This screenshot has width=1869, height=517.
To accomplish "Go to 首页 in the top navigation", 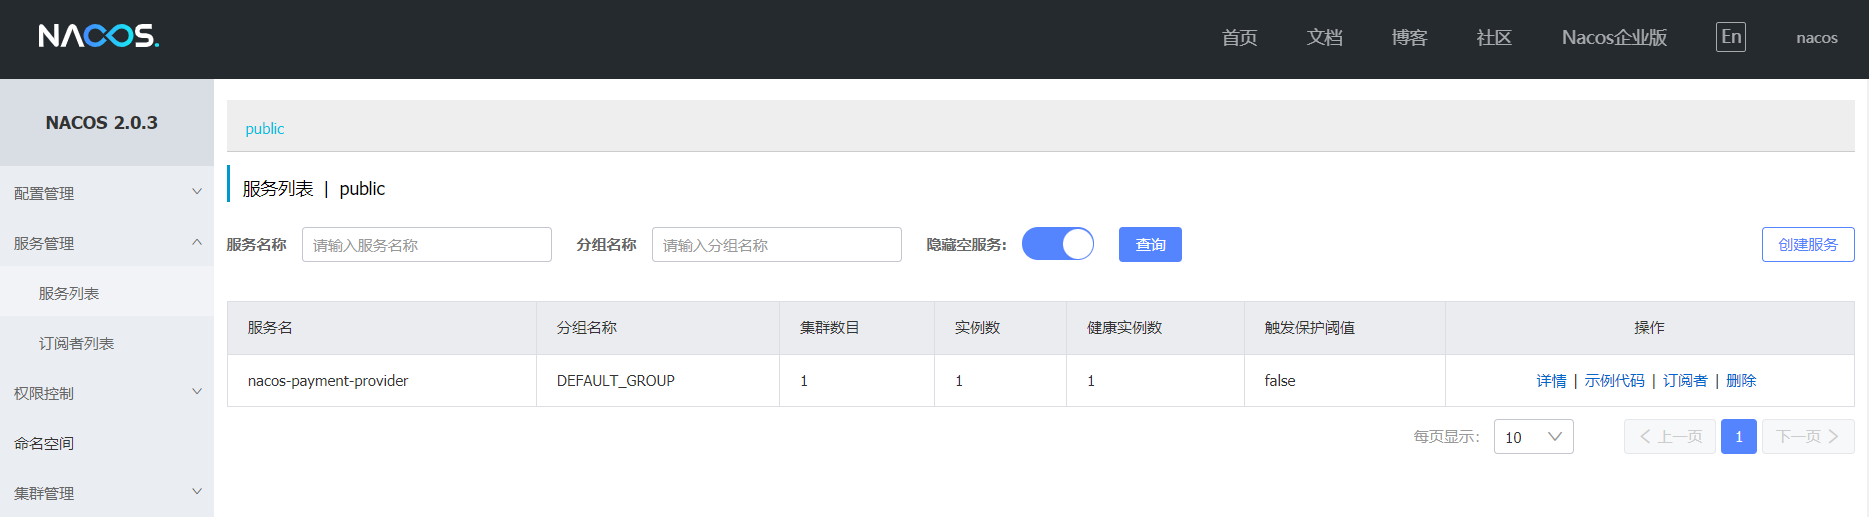I will pyautogui.click(x=1239, y=38).
